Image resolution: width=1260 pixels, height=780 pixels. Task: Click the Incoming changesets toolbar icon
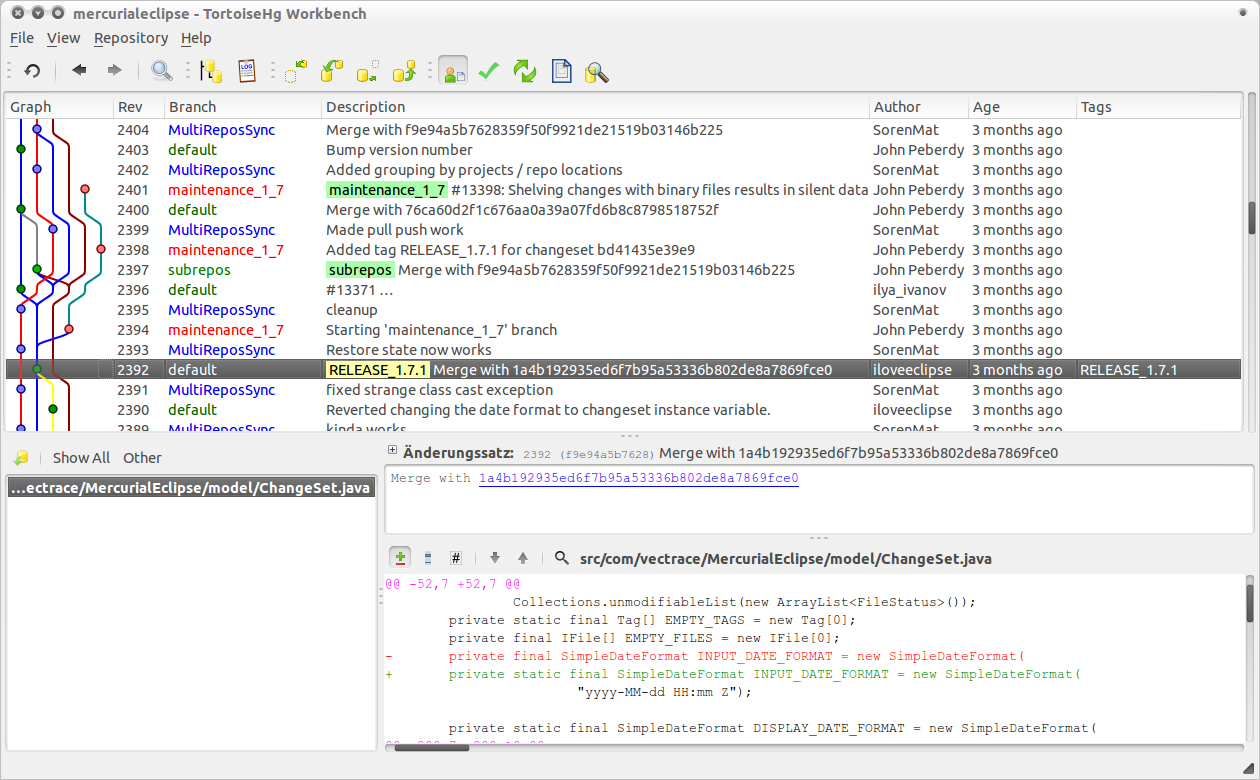(x=296, y=71)
